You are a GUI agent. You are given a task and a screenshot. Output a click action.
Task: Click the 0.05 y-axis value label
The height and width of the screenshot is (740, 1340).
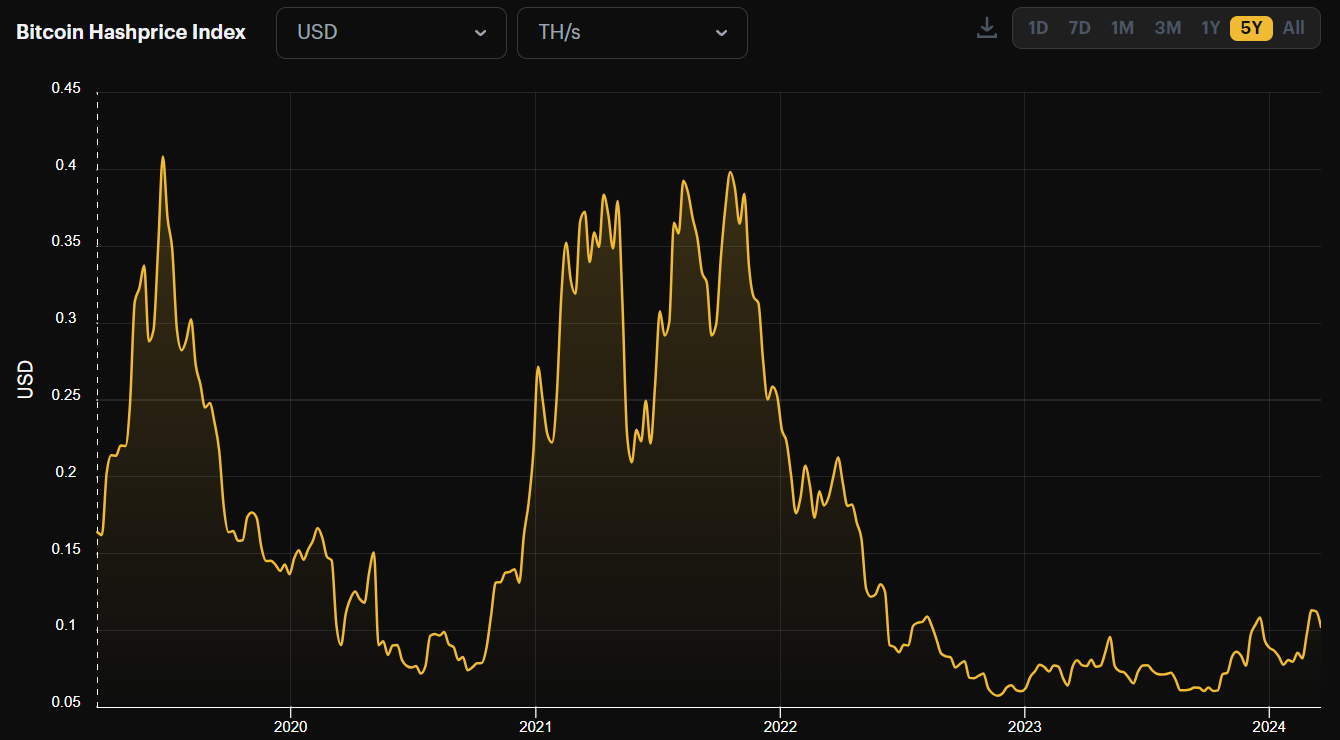(65, 702)
